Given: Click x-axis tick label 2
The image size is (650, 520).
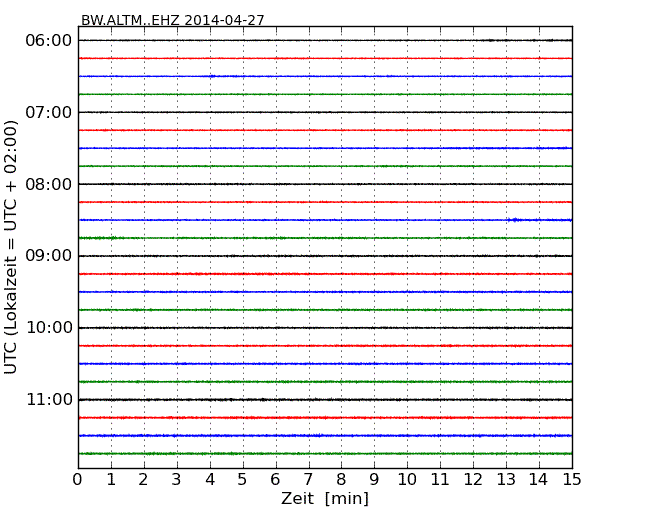Looking at the screenshot, I should 143,479.
